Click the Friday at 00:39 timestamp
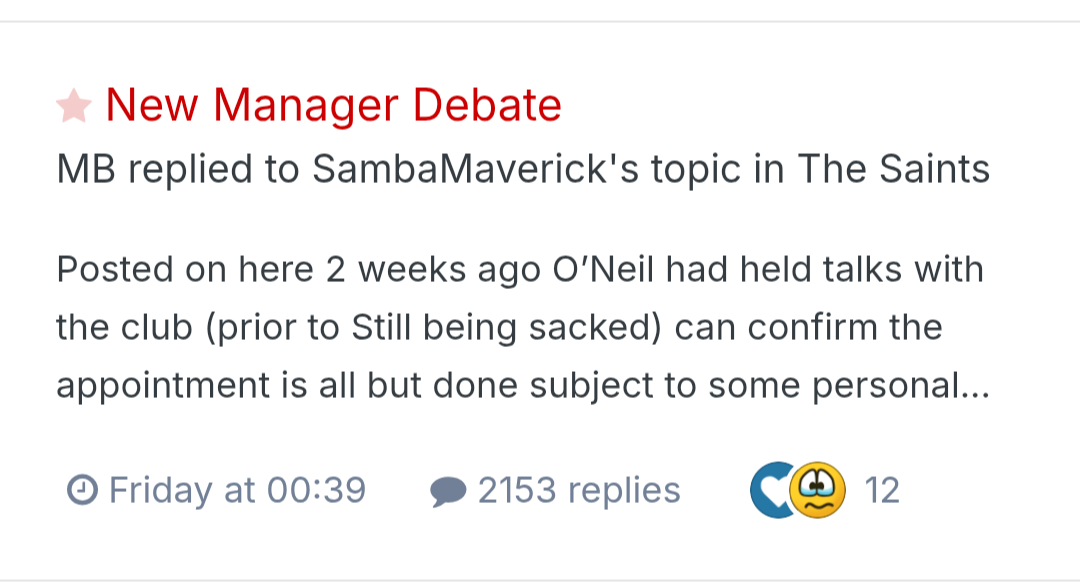Image resolution: width=1080 pixels, height=587 pixels. coord(237,491)
